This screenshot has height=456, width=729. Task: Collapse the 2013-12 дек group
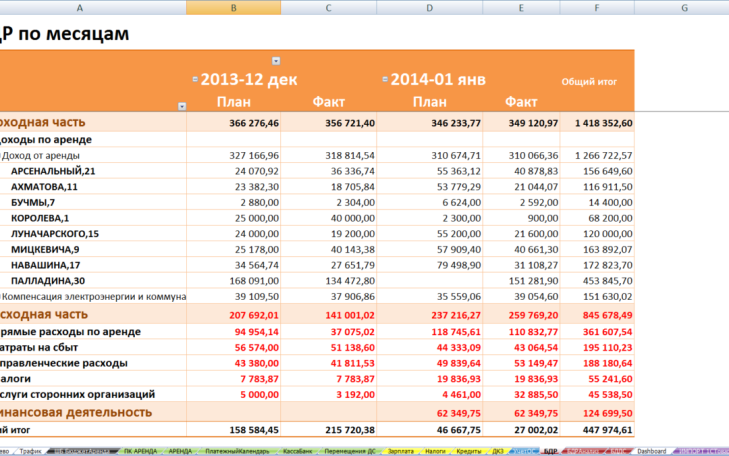[x=195, y=79]
